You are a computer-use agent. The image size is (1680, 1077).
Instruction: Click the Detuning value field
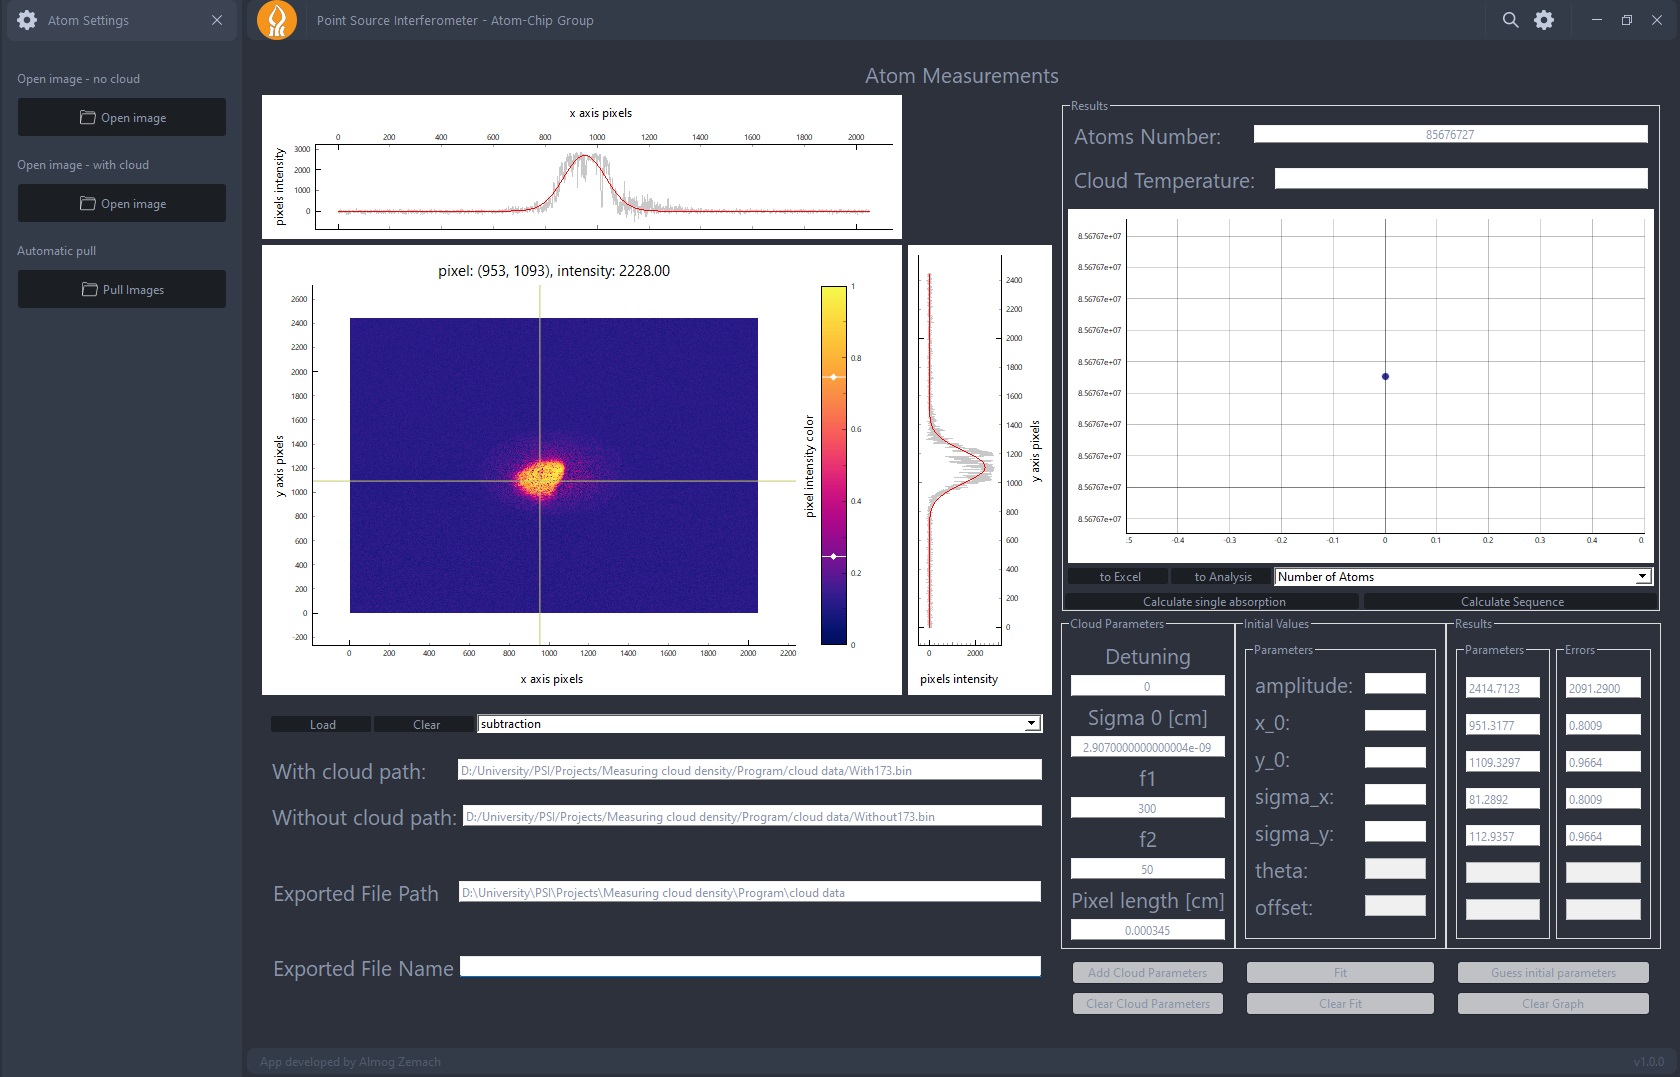click(x=1147, y=686)
